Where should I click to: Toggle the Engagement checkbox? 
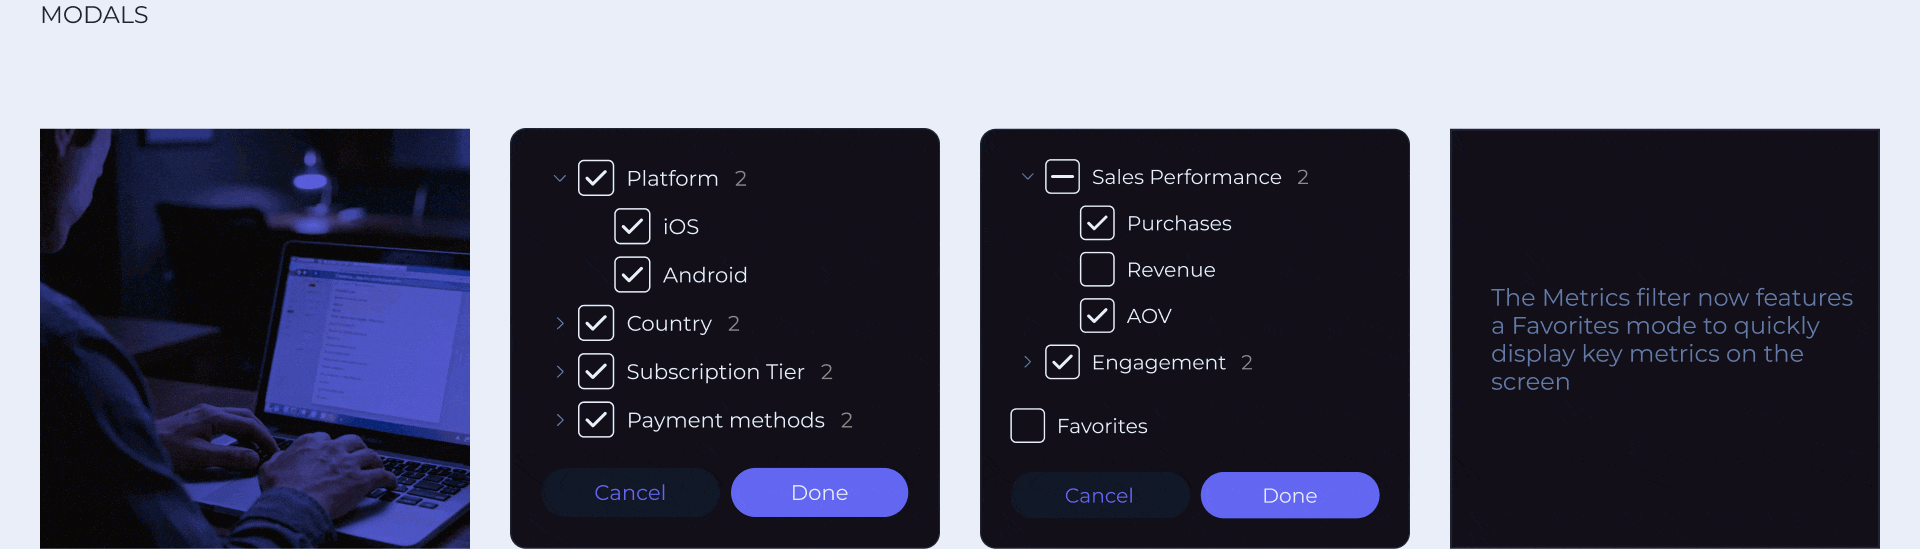[x=1062, y=362]
